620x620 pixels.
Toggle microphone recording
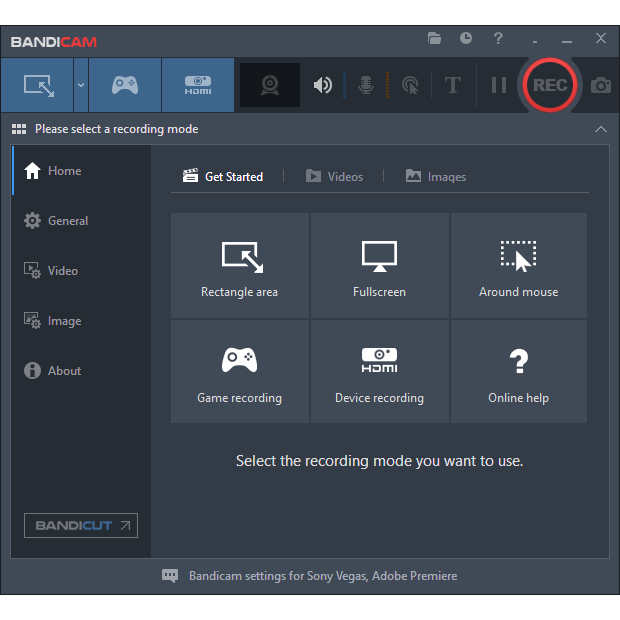(x=366, y=85)
